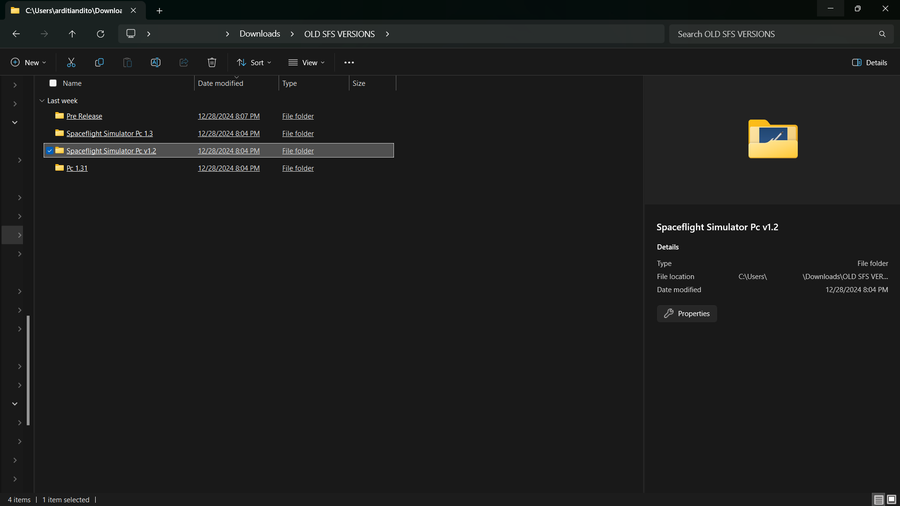Screen dimensions: 900x506
Task: Click File folder type of Pc 1.31
Action: click(298, 168)
